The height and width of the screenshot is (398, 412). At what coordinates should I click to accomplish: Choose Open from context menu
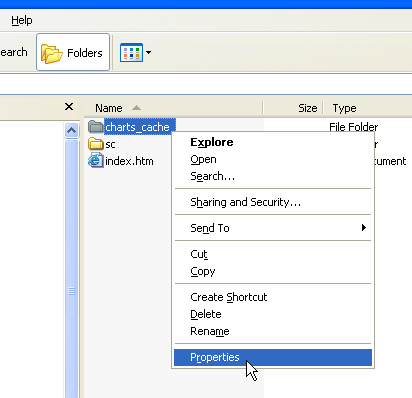tap(273, 159)
